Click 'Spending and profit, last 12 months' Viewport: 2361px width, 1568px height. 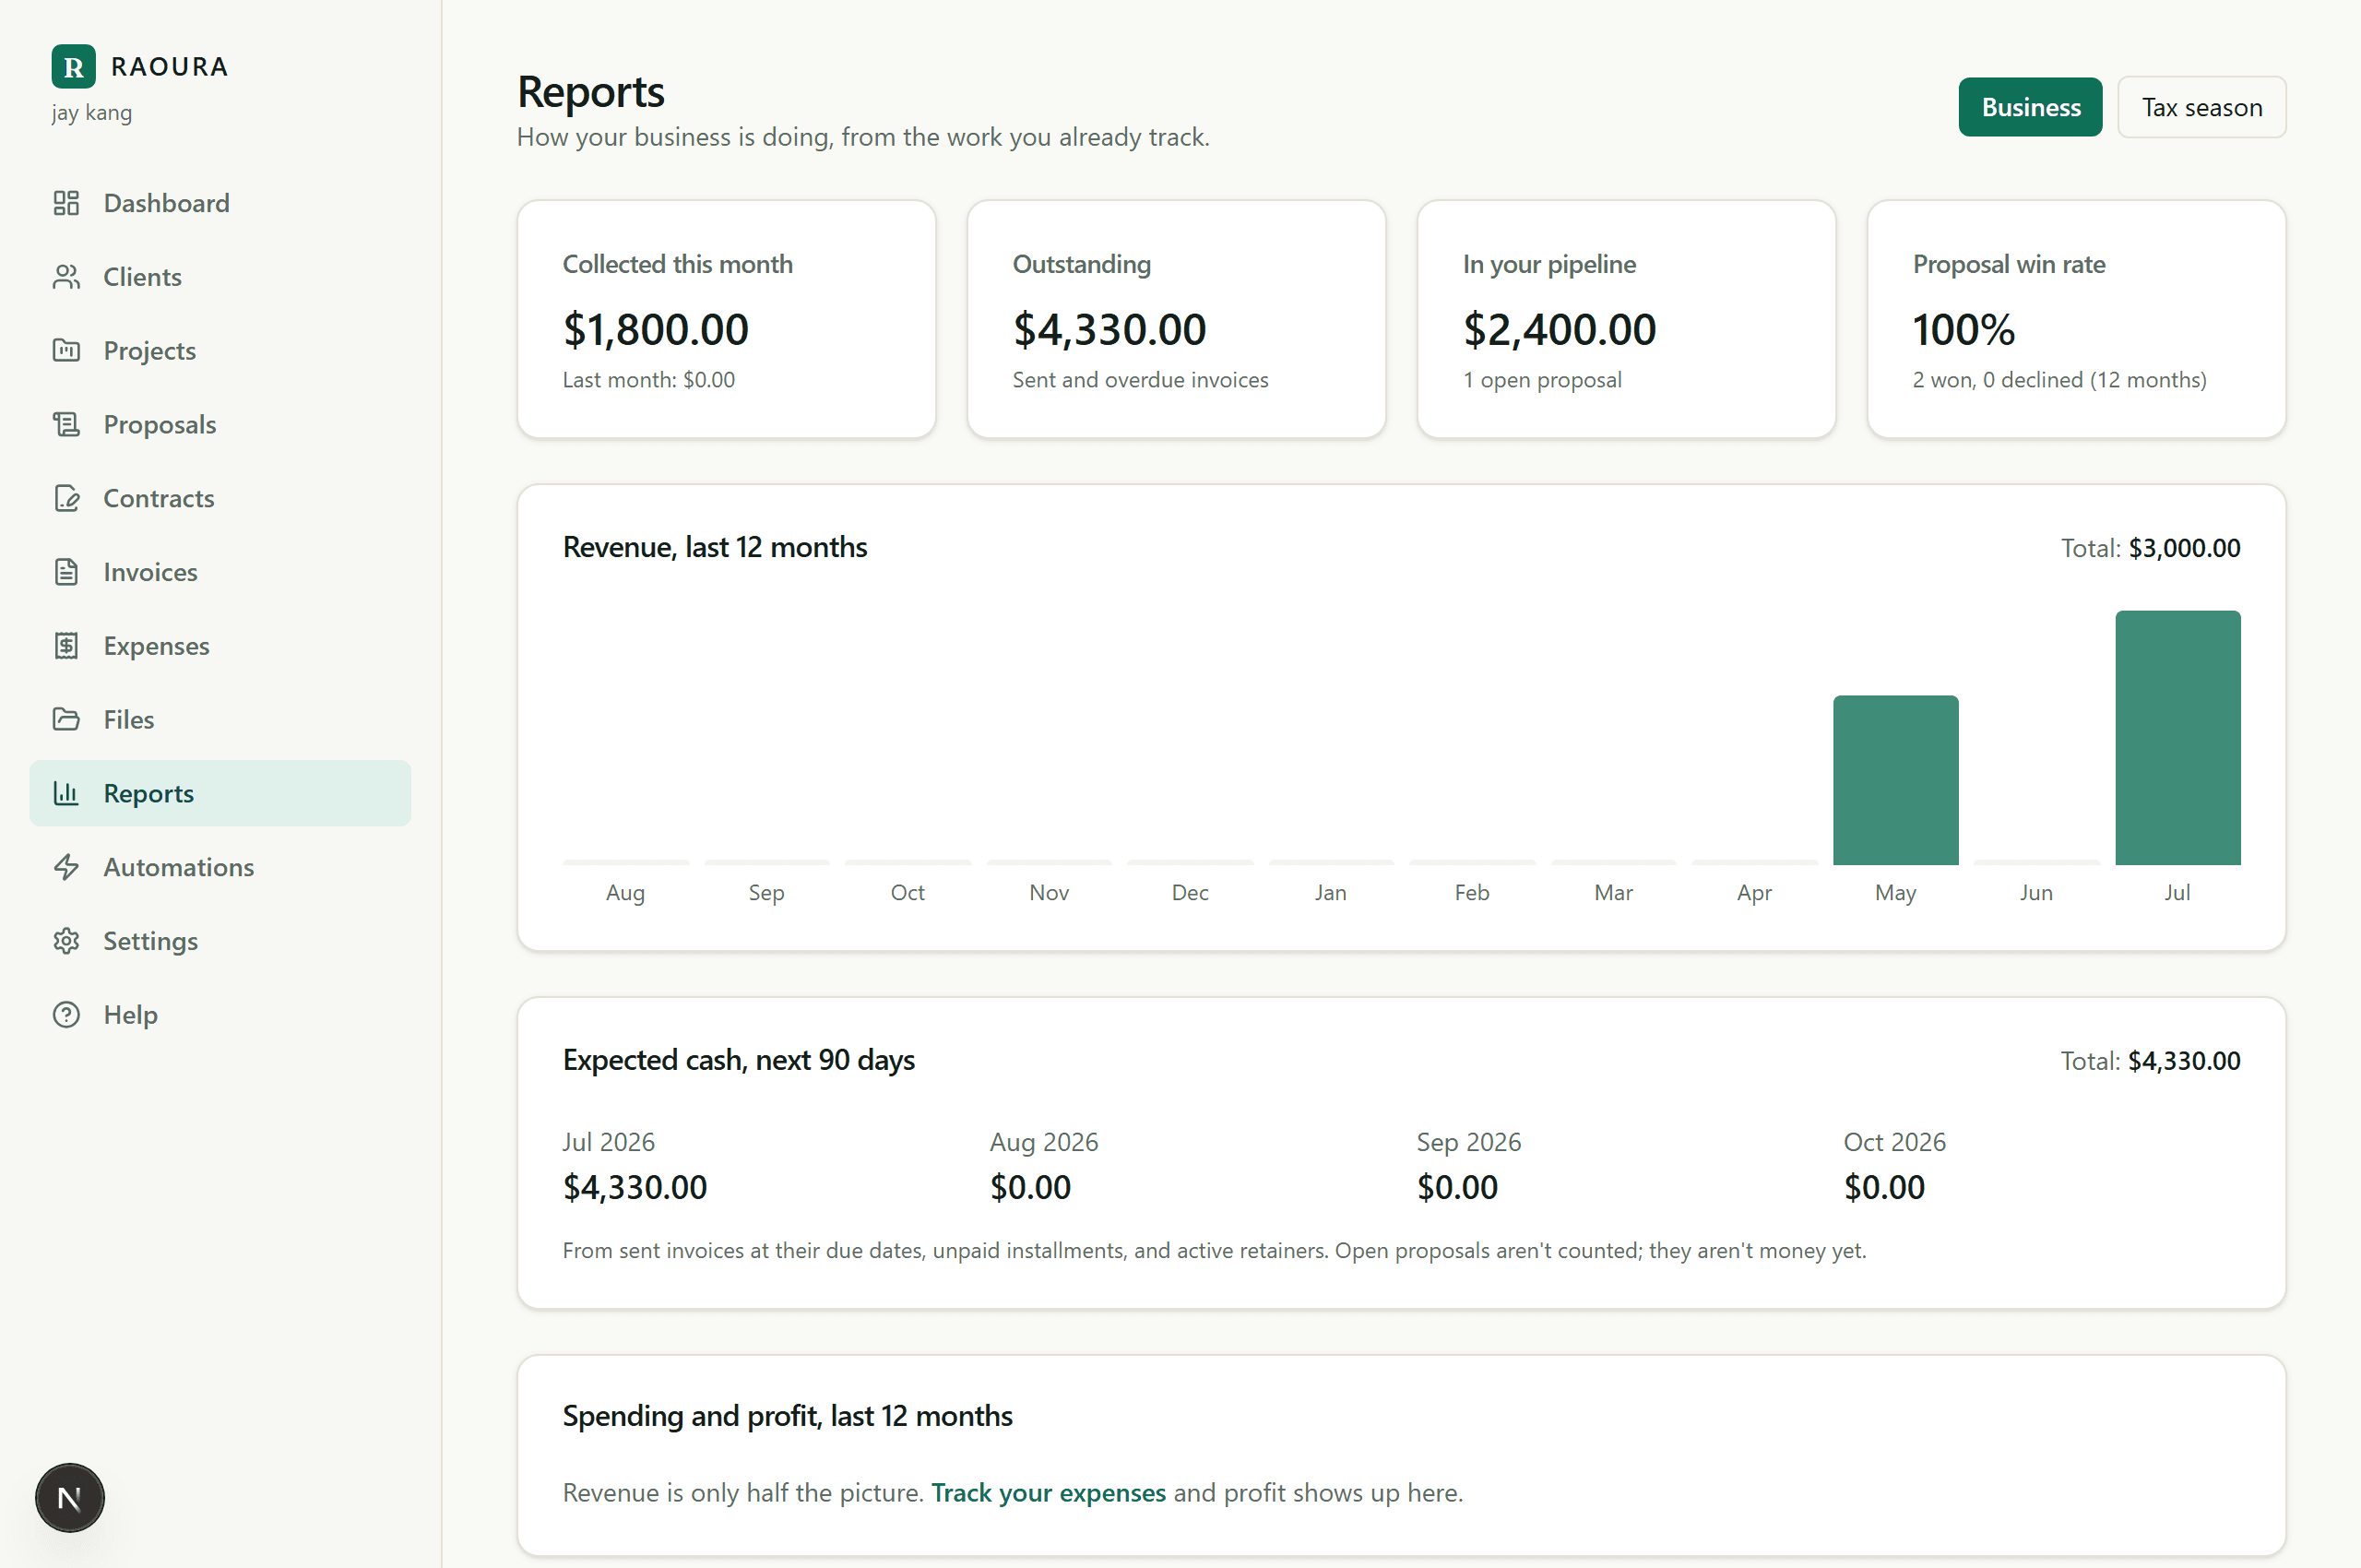(x=788, y=1416)
